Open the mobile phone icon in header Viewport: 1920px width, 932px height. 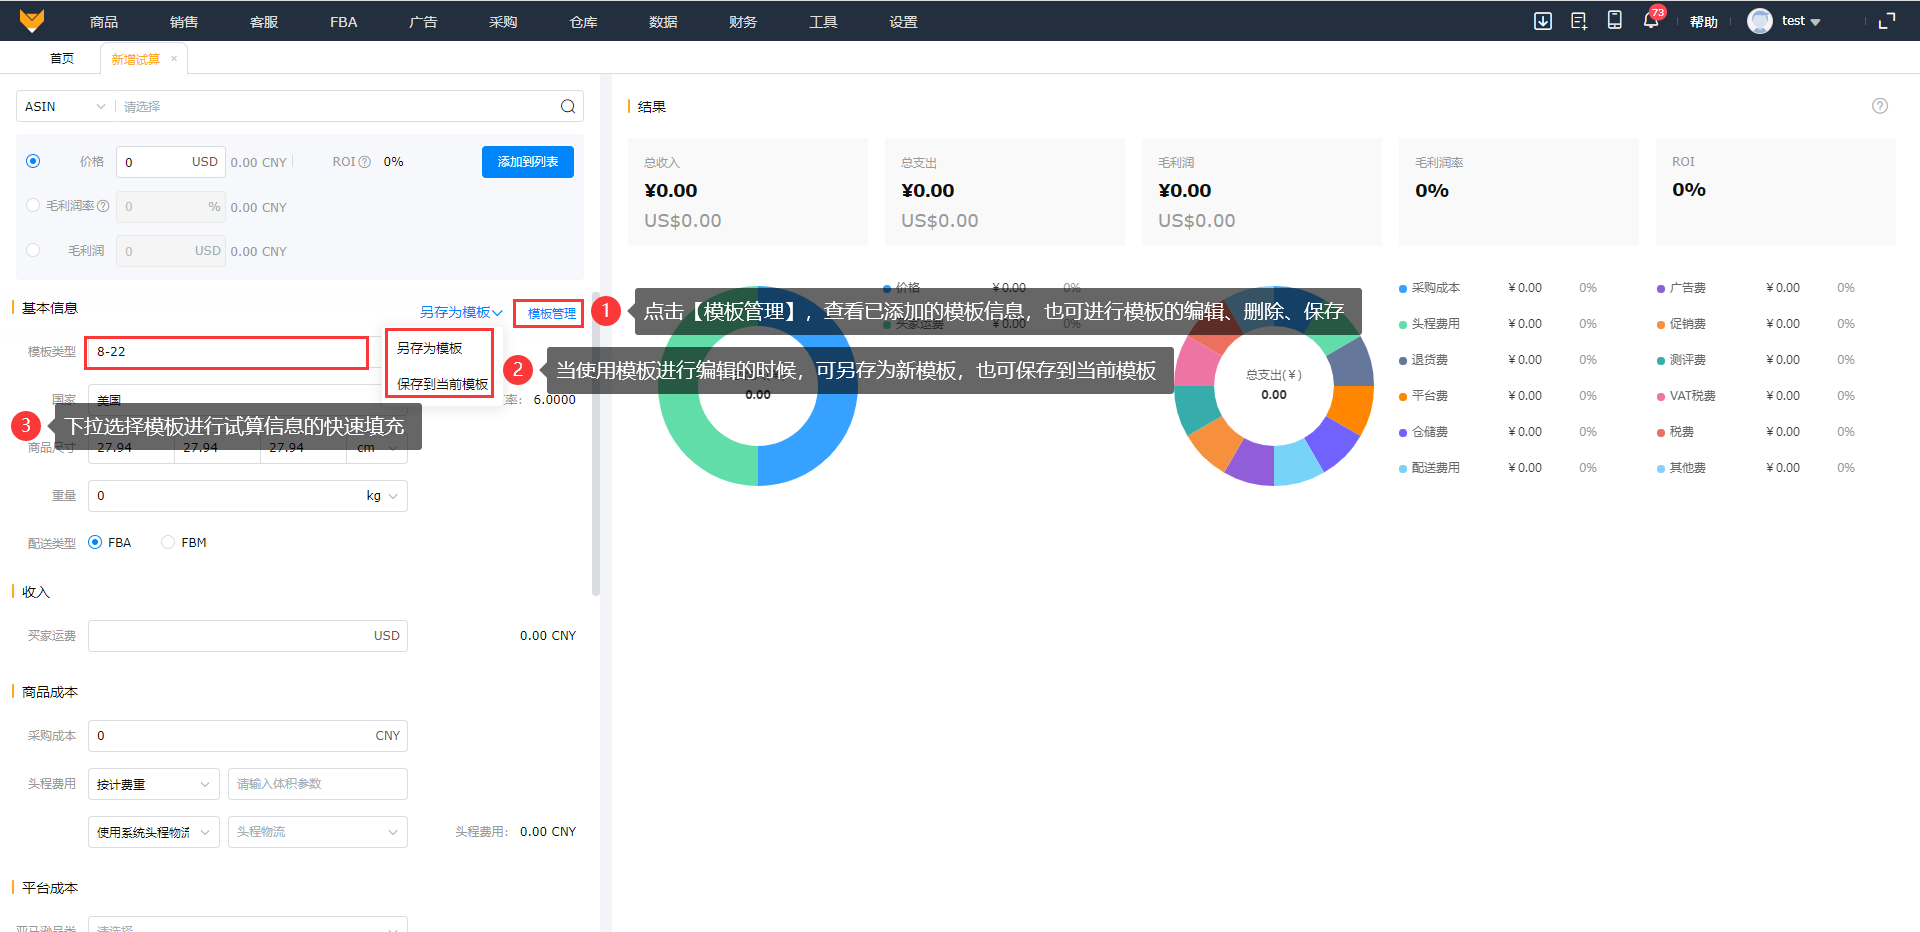[x=1615, y=21]
